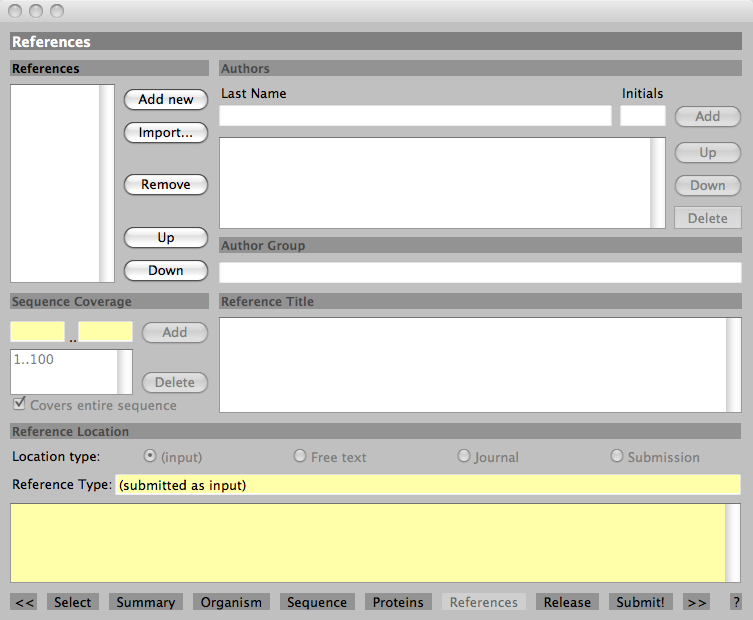The height and width of the screenshot is (620, 753).
Task: Select Submission location type
Action: (617, 456)
